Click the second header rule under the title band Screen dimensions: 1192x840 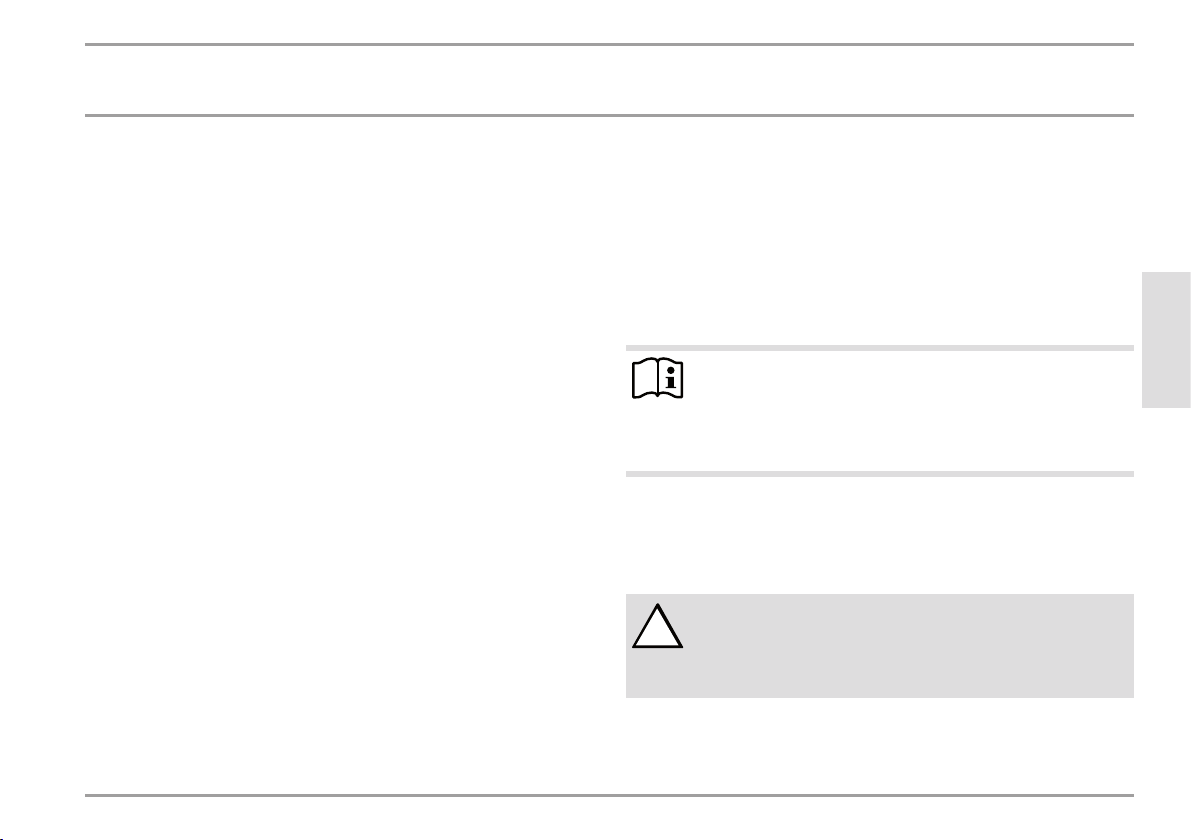[x=609, y=116]
